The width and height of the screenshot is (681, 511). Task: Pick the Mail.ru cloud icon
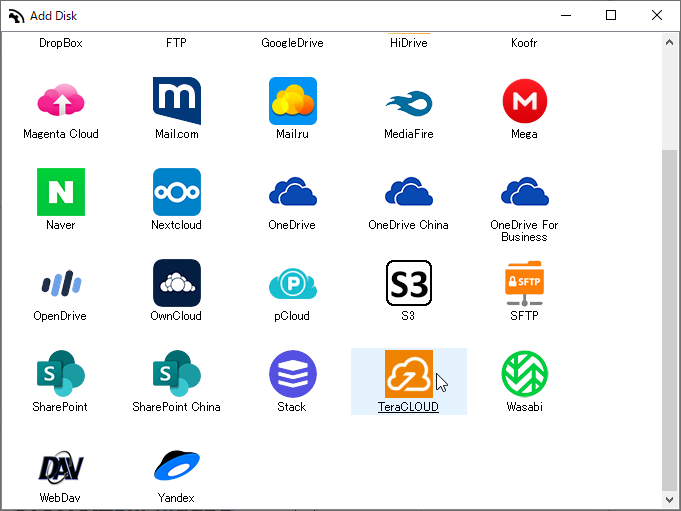(292, 101)
